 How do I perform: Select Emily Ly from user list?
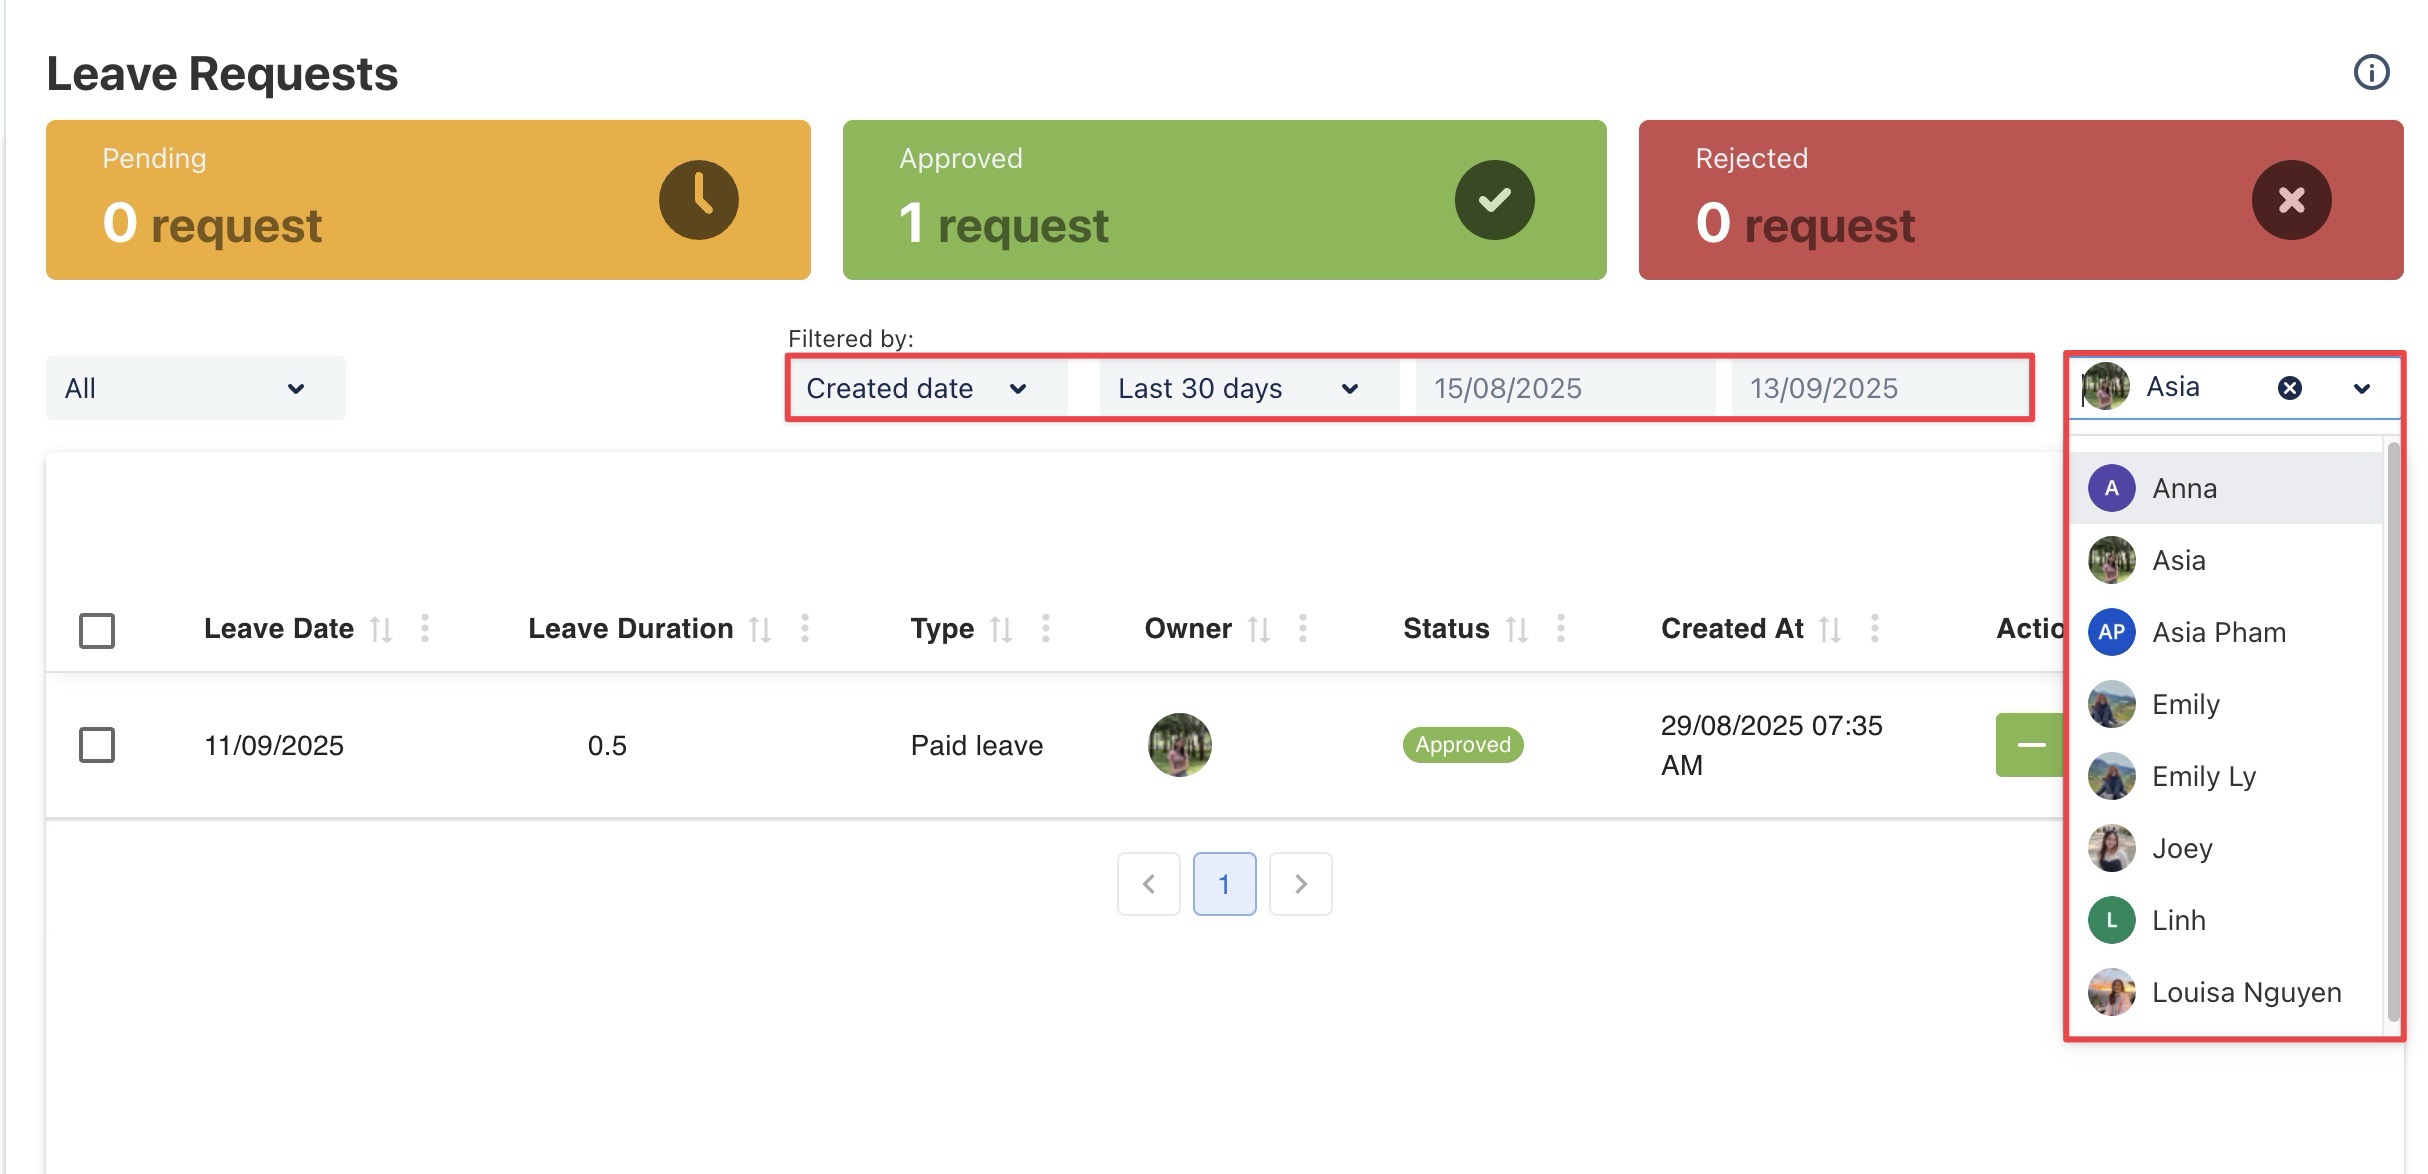2203,776
